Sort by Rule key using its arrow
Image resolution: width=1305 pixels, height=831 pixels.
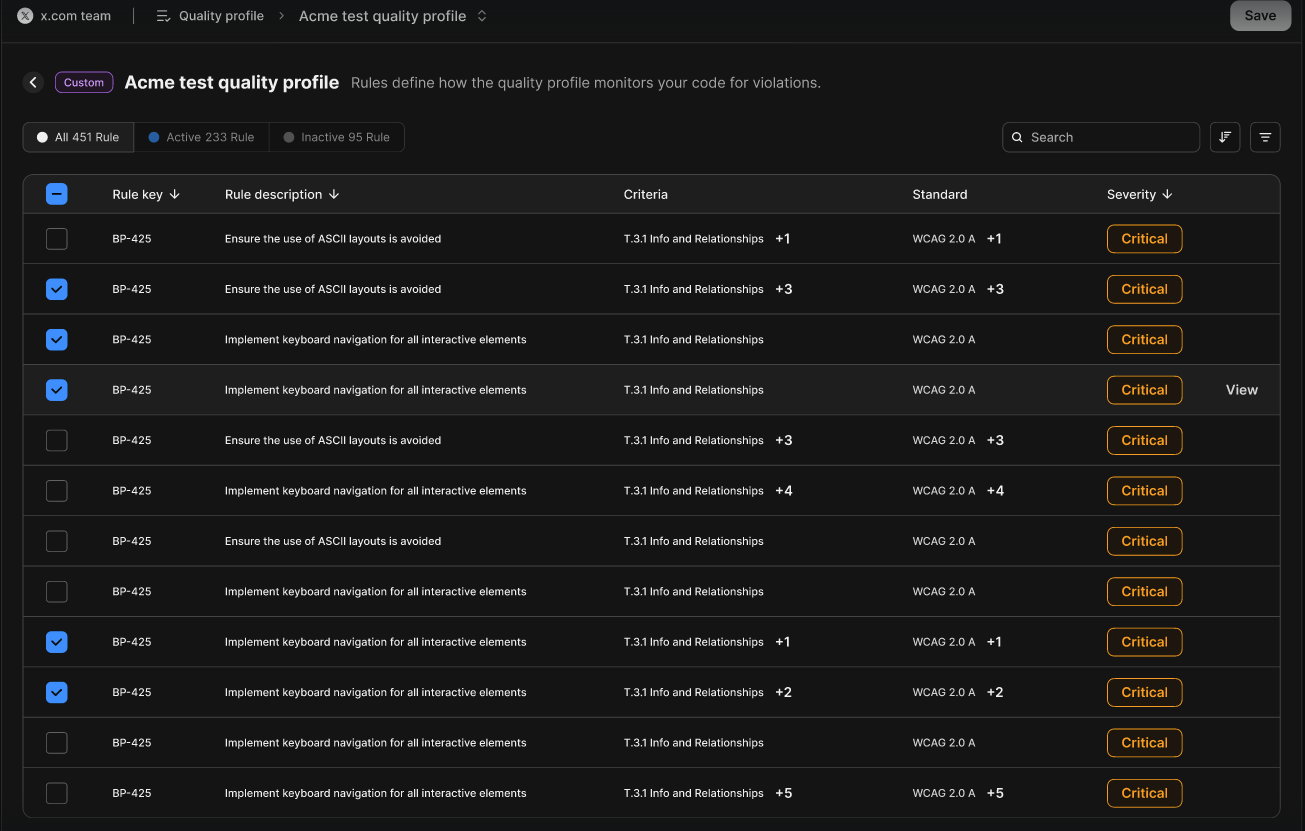[x=175, y=194]
